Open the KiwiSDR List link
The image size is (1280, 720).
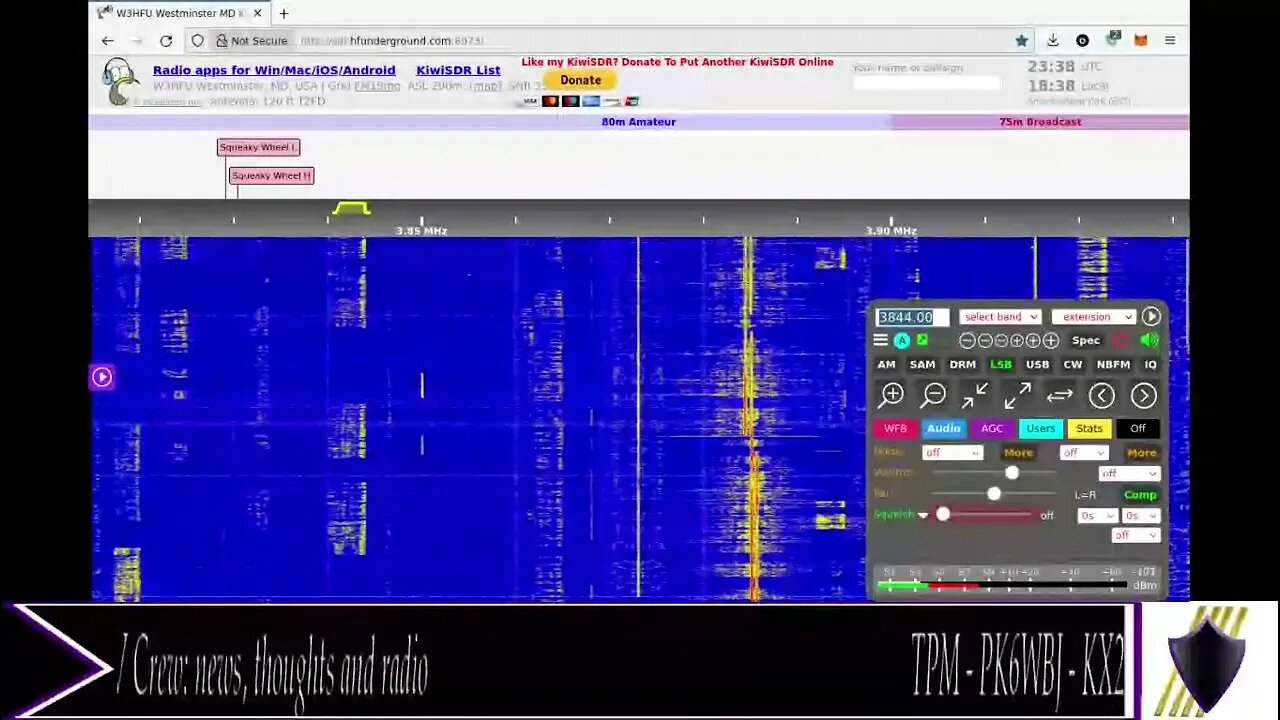point(458,70)
